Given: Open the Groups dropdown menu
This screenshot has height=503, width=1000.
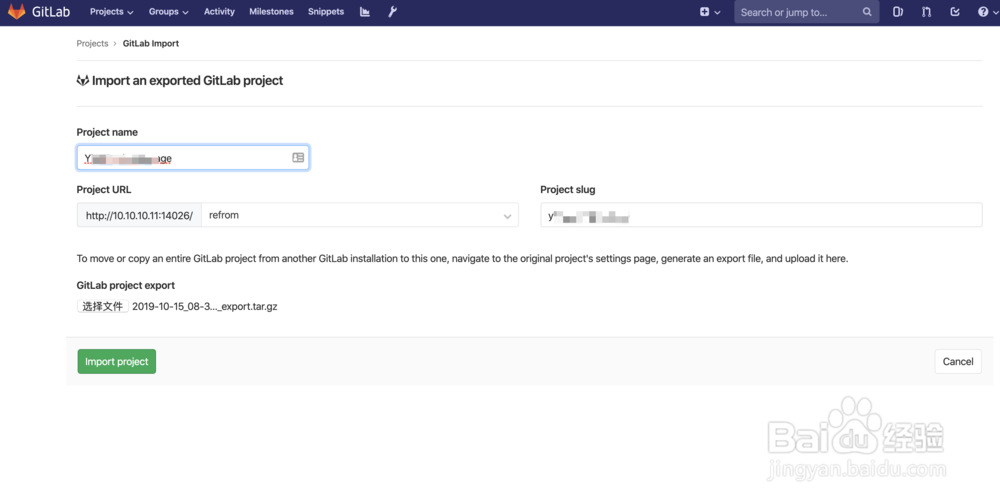Looking at the screenshot, I should pos(168,11).
